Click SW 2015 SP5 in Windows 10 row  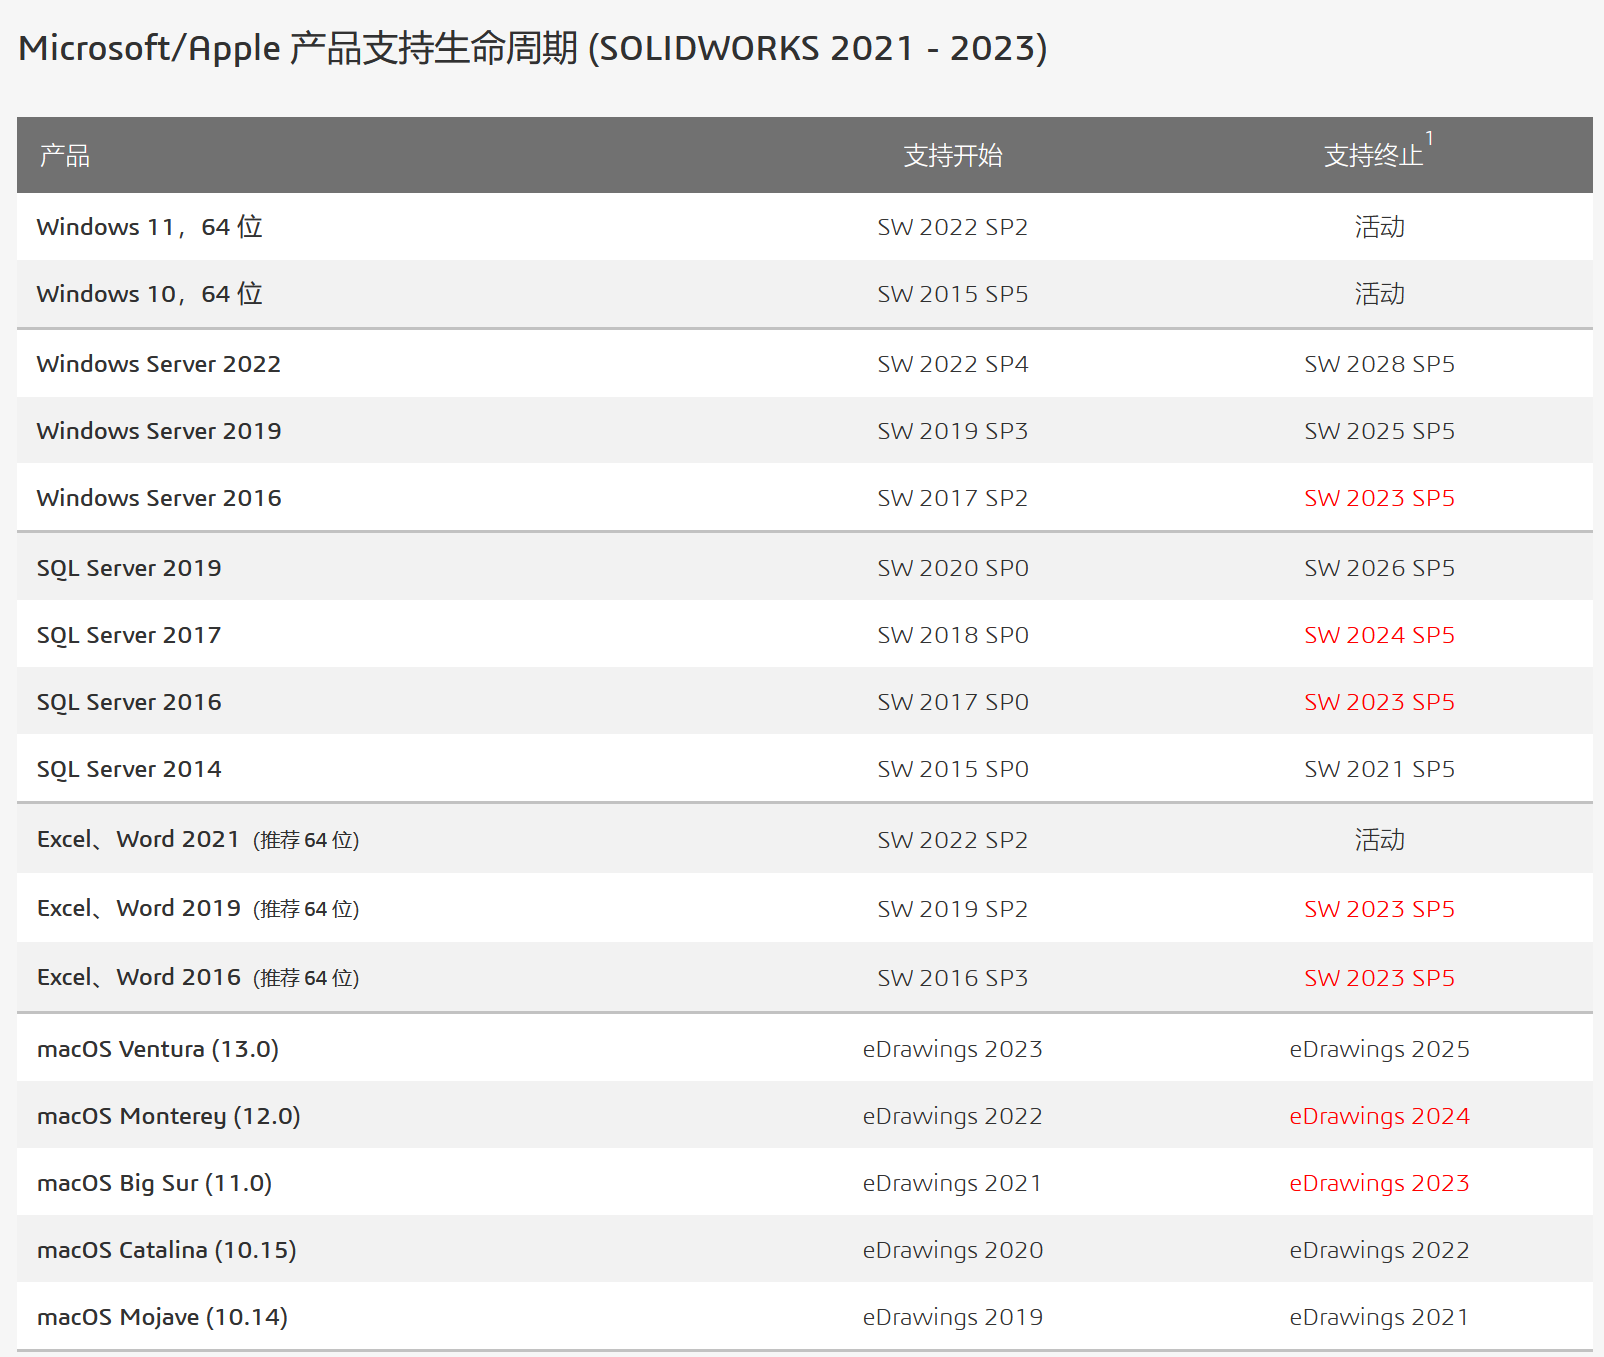[x=952, y=294]
